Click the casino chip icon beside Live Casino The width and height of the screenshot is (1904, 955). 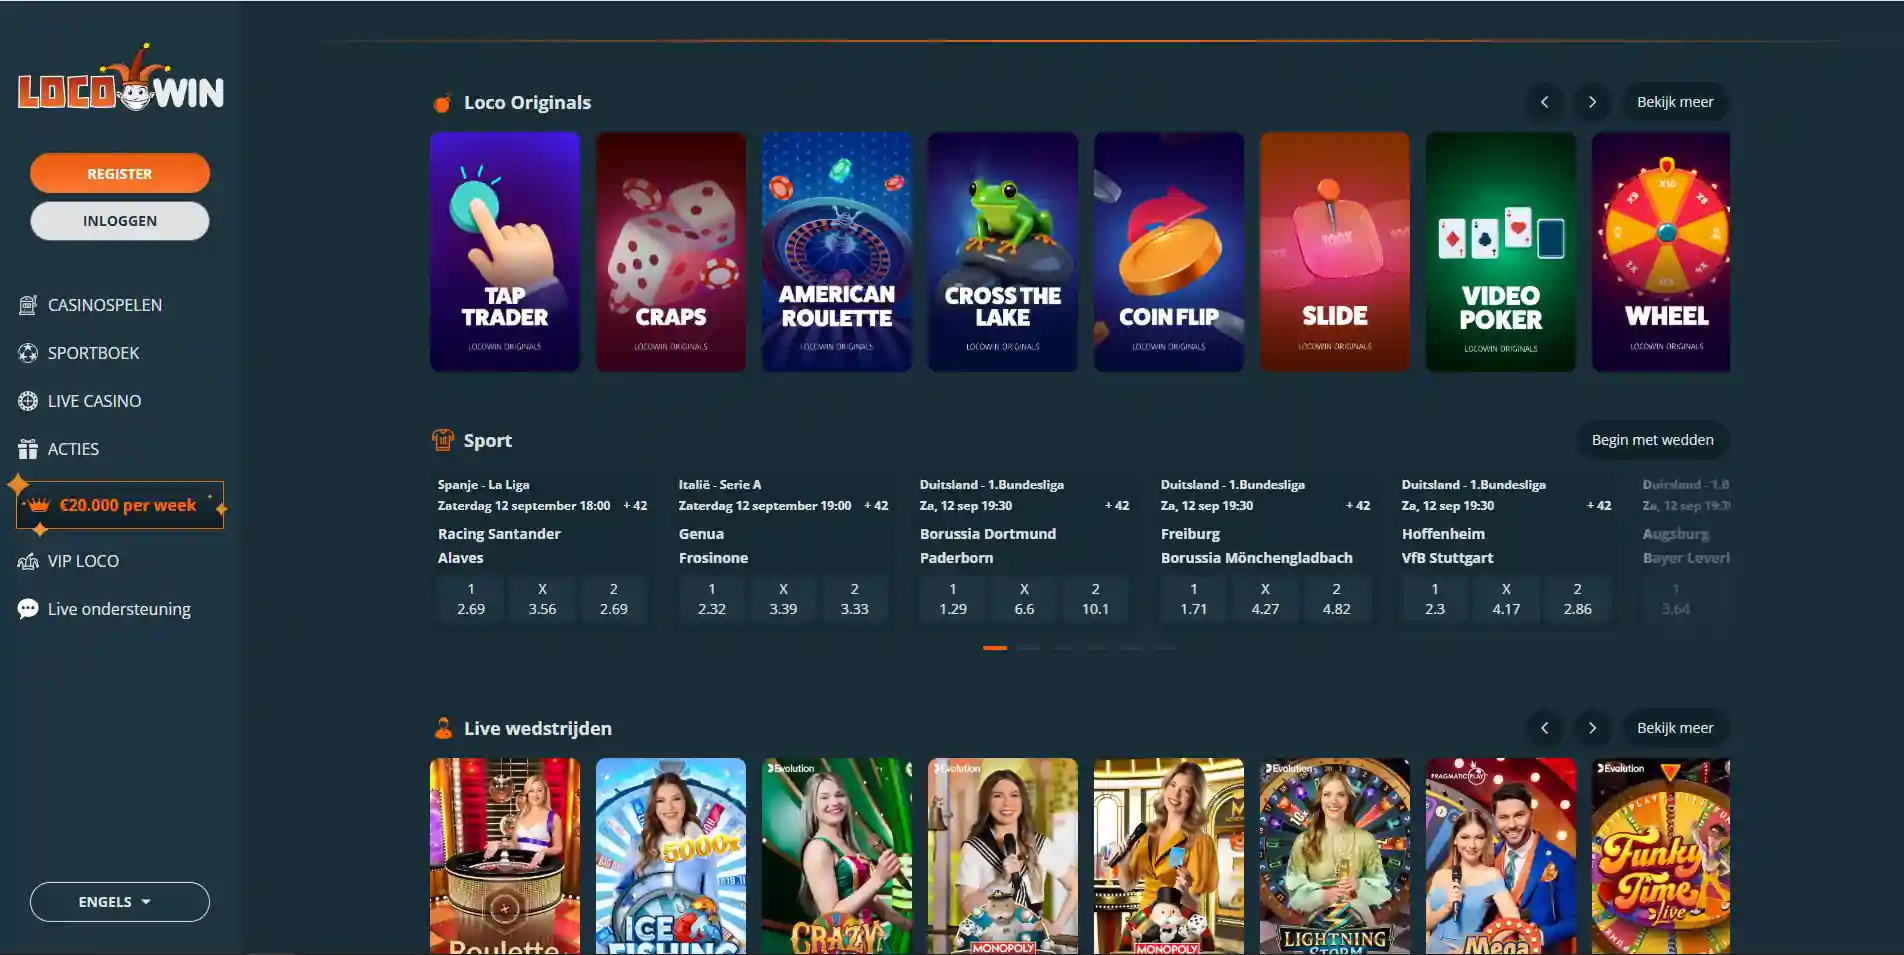click(x=28, y=401)
